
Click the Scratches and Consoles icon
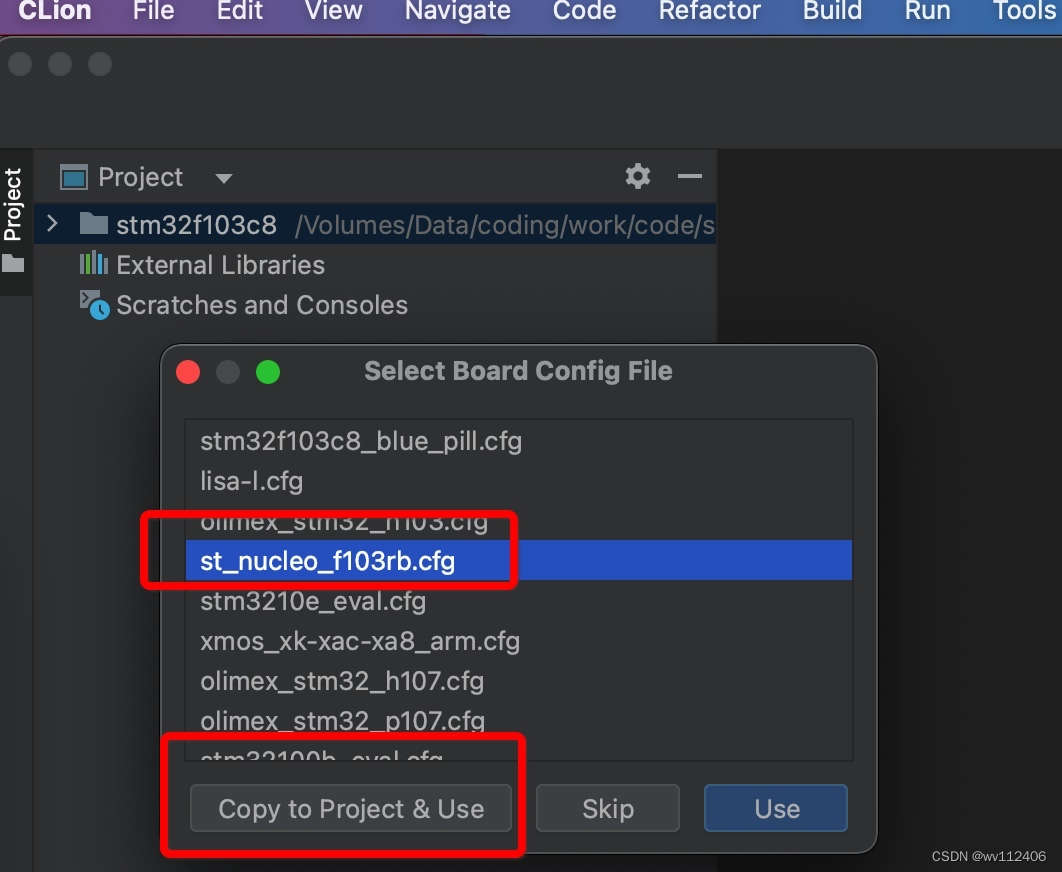[x=94, y=305]
